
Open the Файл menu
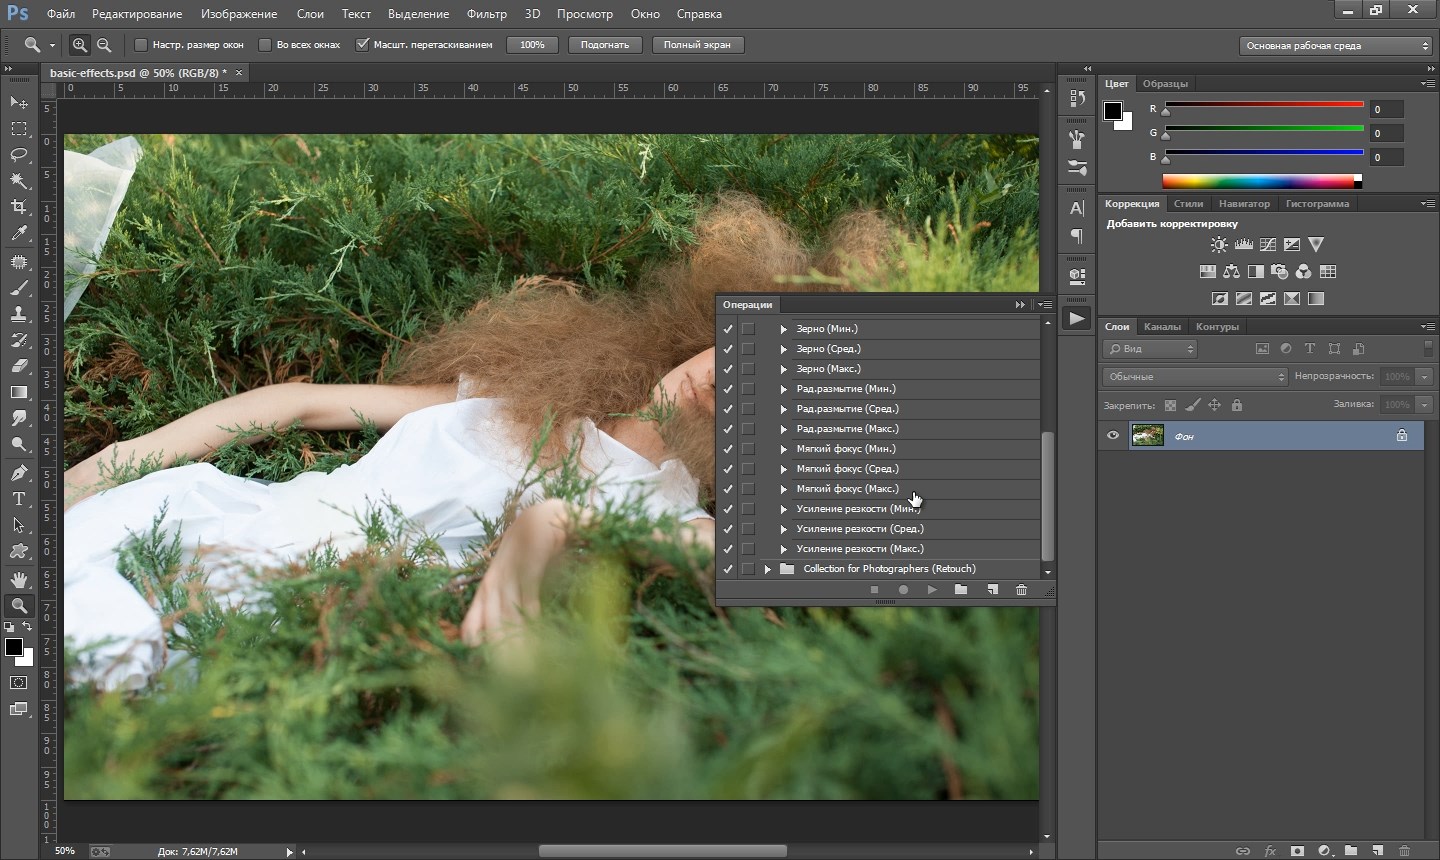(61, 14)
